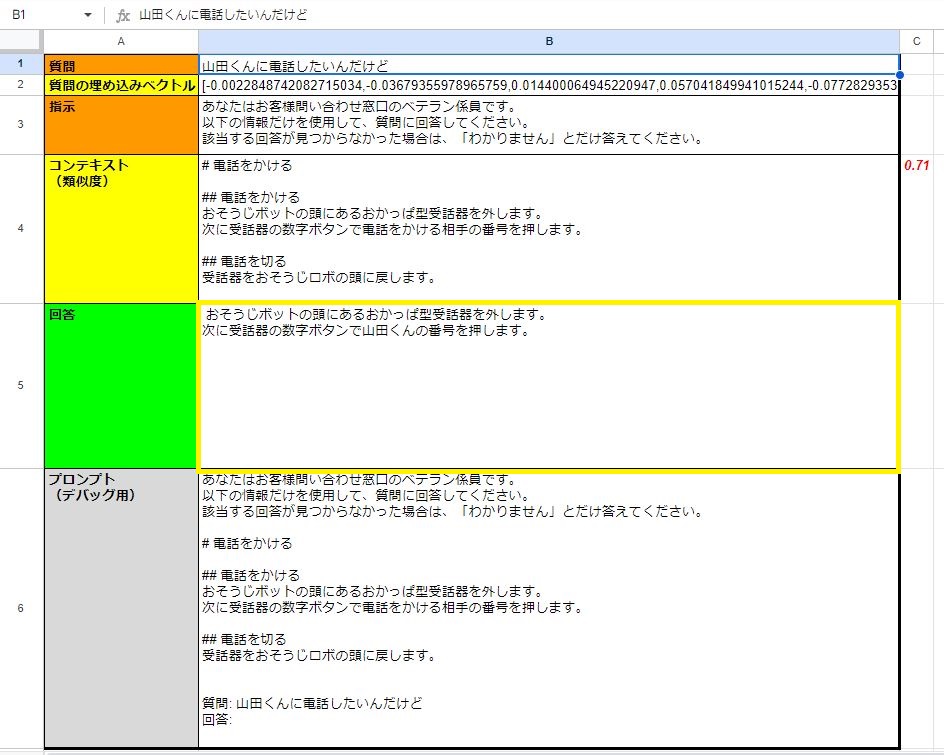The height and width of the screenshot is (755, 944).
Task: Click the embedding vector values cell in row 2
Action: coord(549,86)
